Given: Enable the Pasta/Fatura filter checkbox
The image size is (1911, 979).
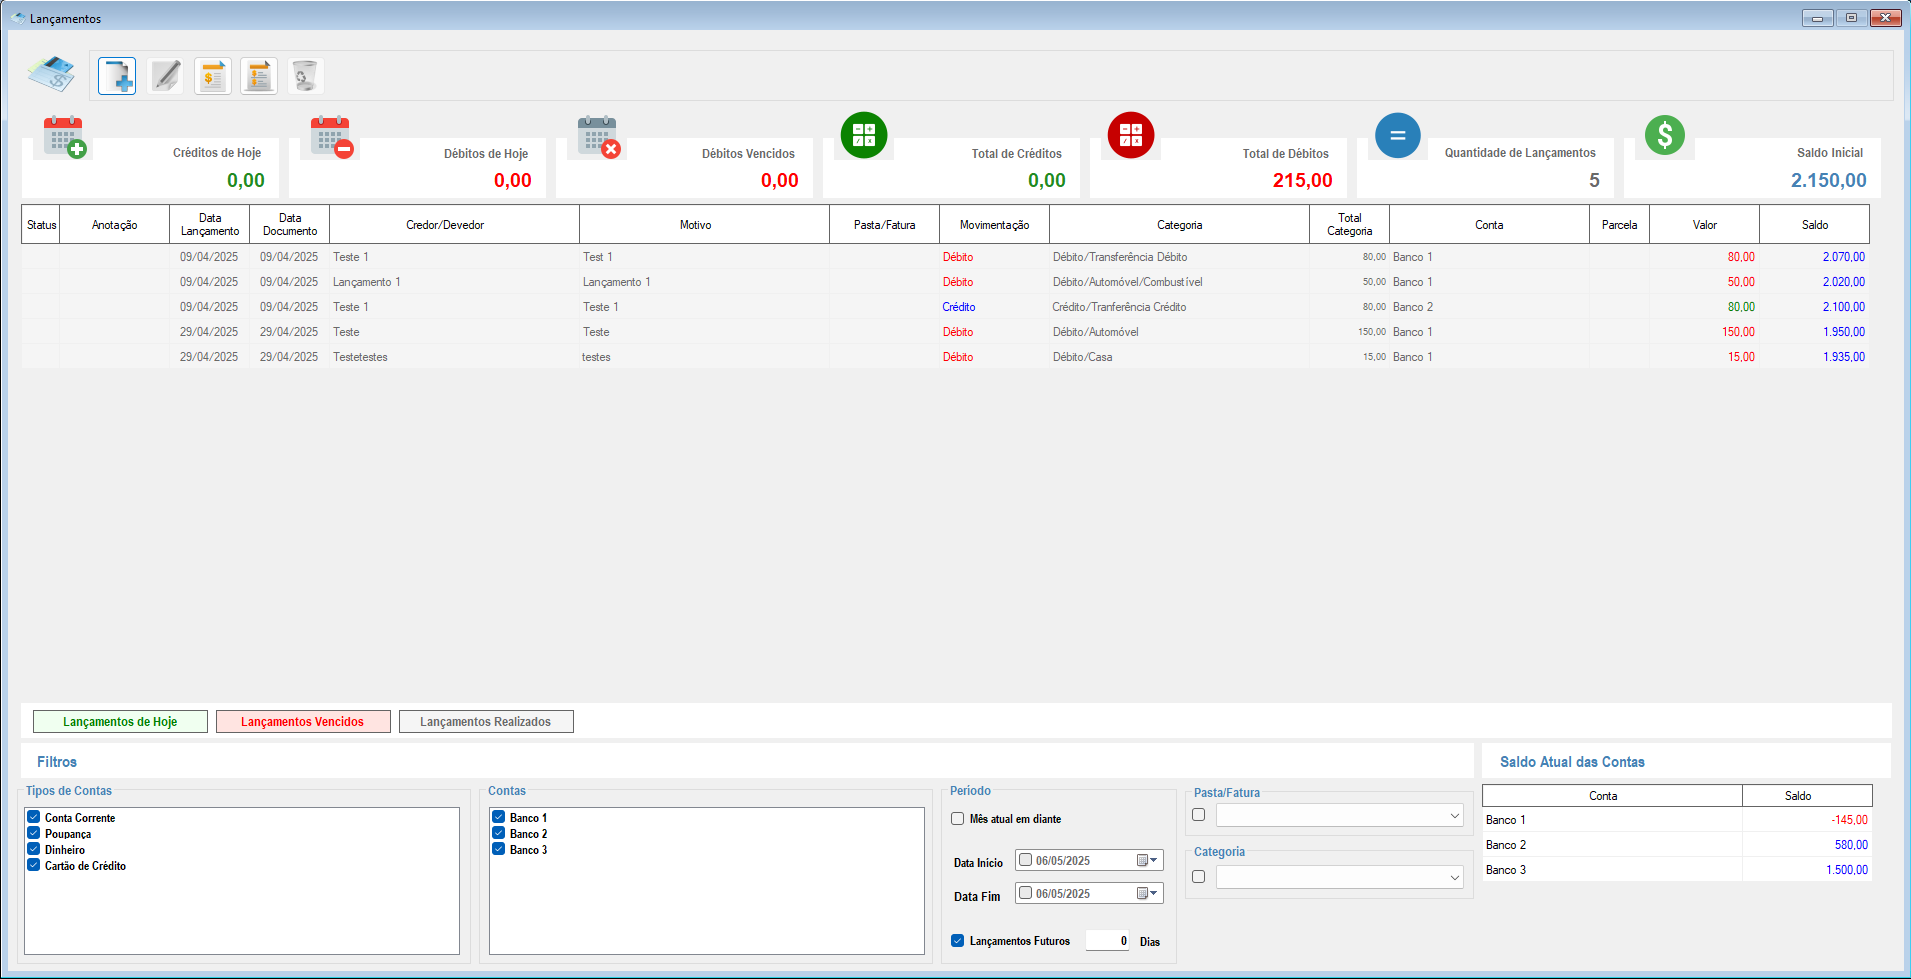Looking at the screenshot, I should (1198, 814).
